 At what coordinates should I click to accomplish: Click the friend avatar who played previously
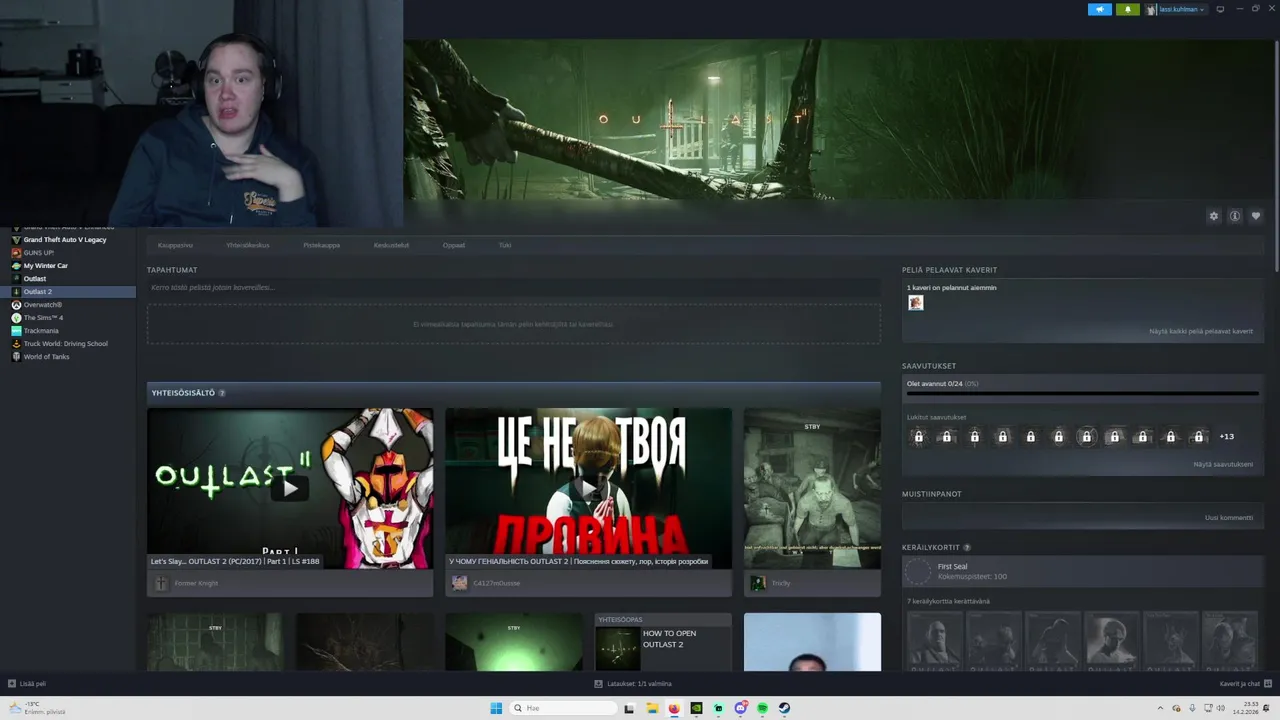915,303
